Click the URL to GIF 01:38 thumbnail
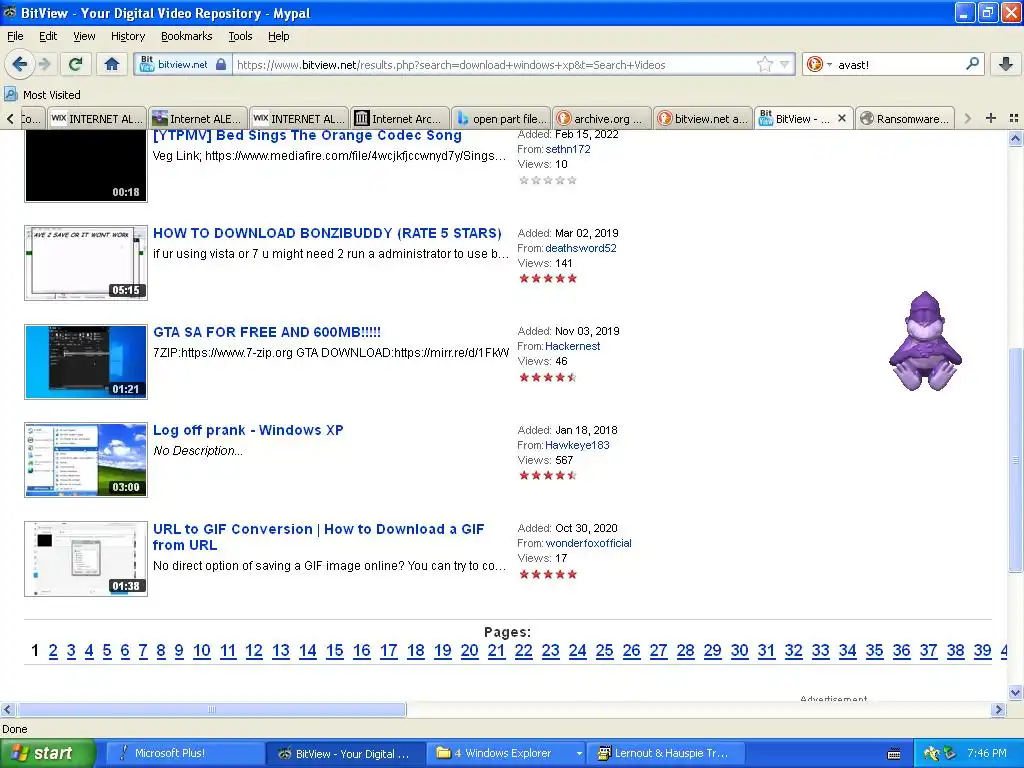 tap(86, 558)
